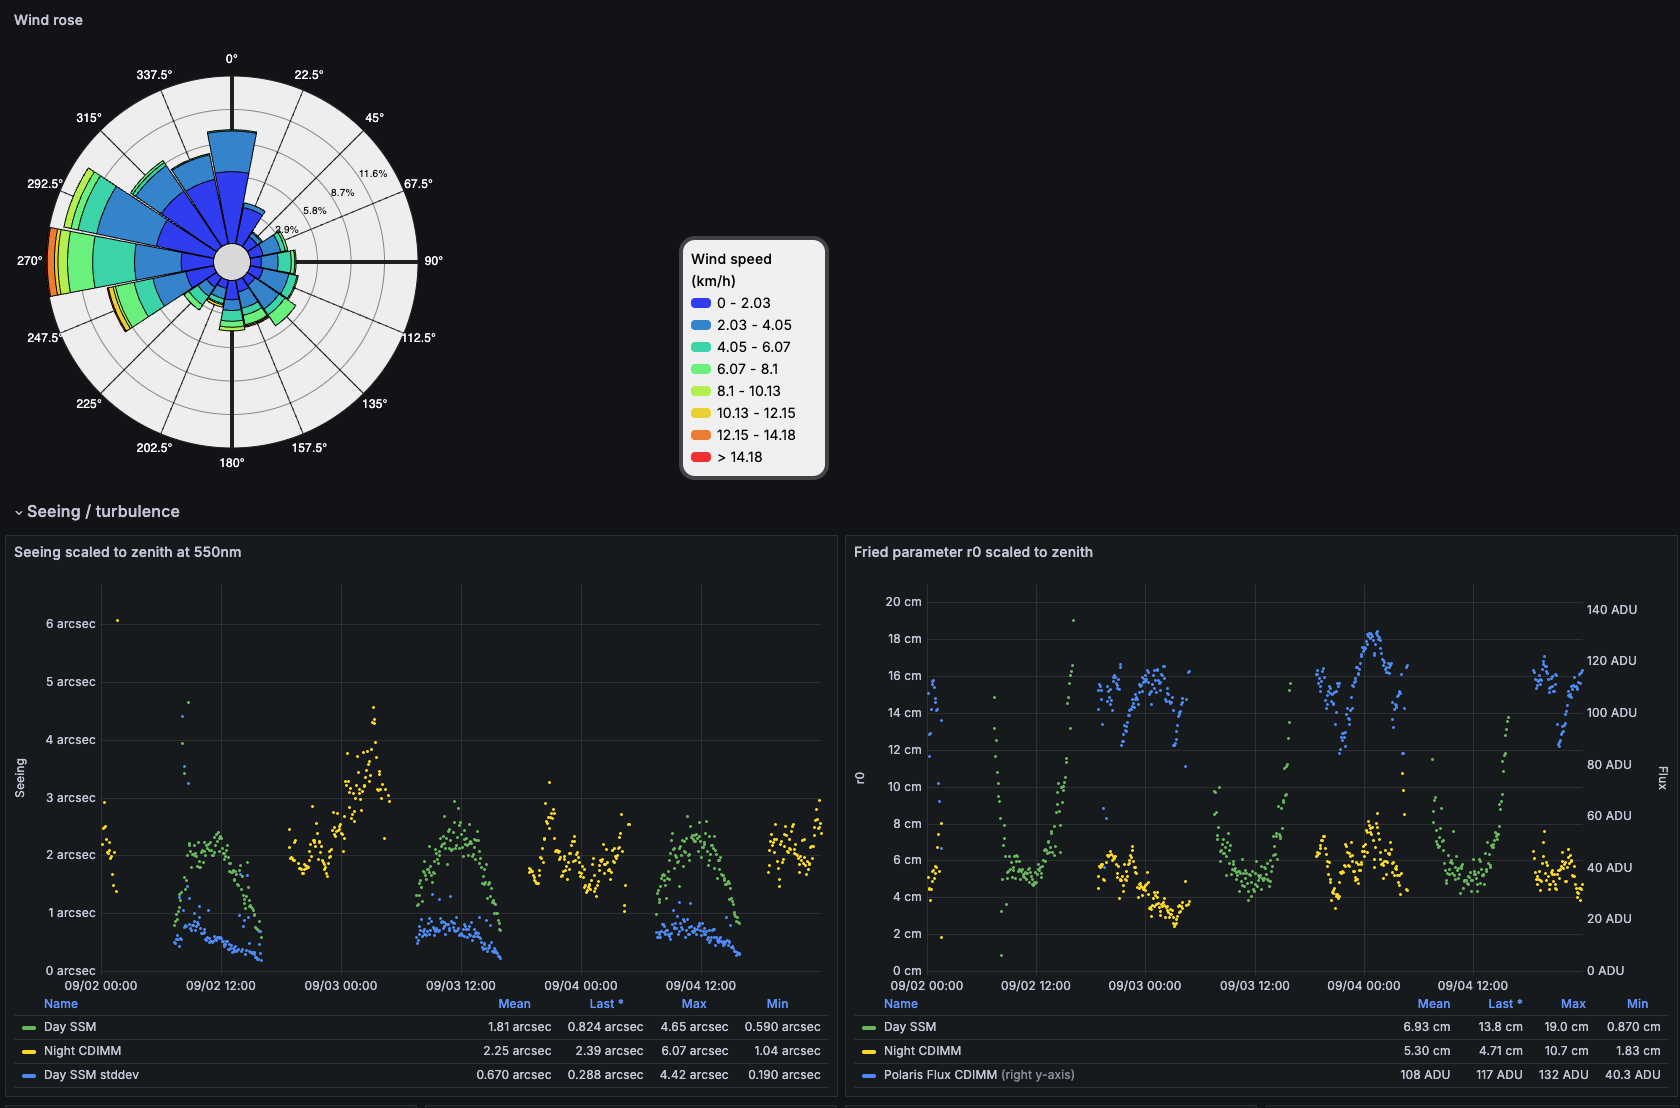
Task: Sort Fried parameter legend by Last * column
Action: point(1505,1003)
